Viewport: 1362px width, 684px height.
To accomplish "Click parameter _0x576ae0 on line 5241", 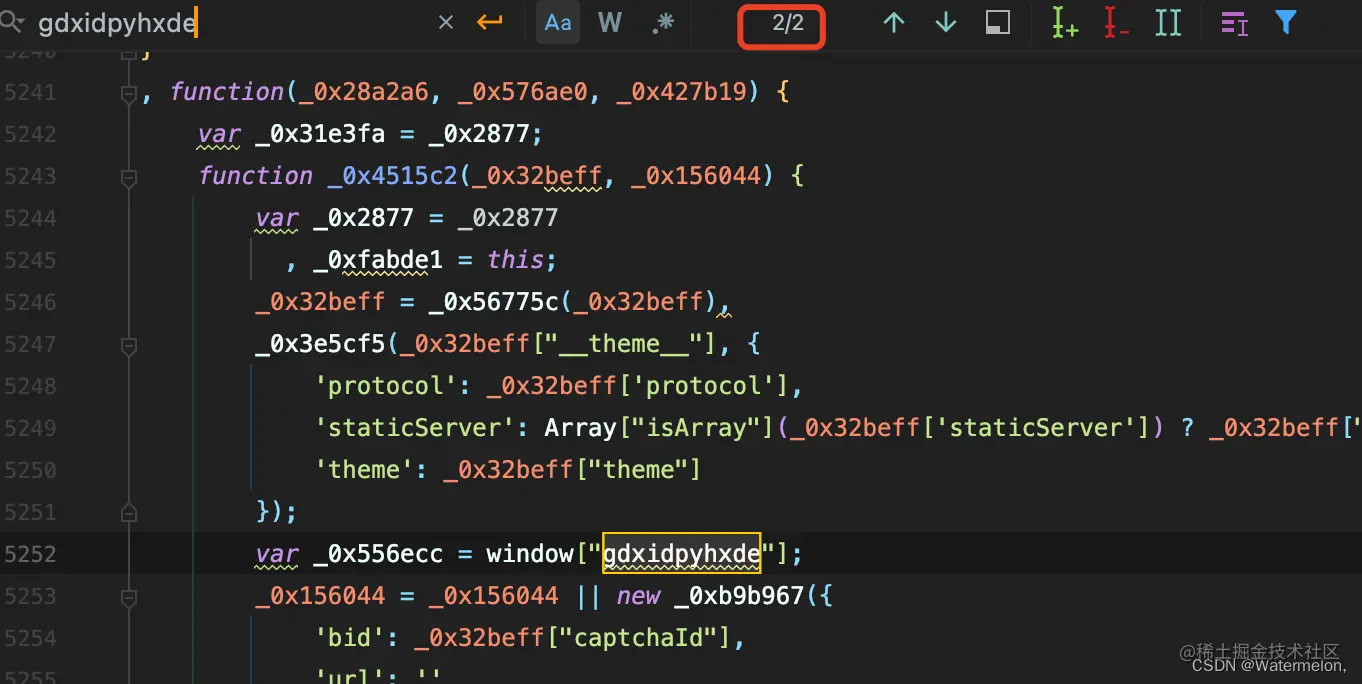I will [523, 92].
